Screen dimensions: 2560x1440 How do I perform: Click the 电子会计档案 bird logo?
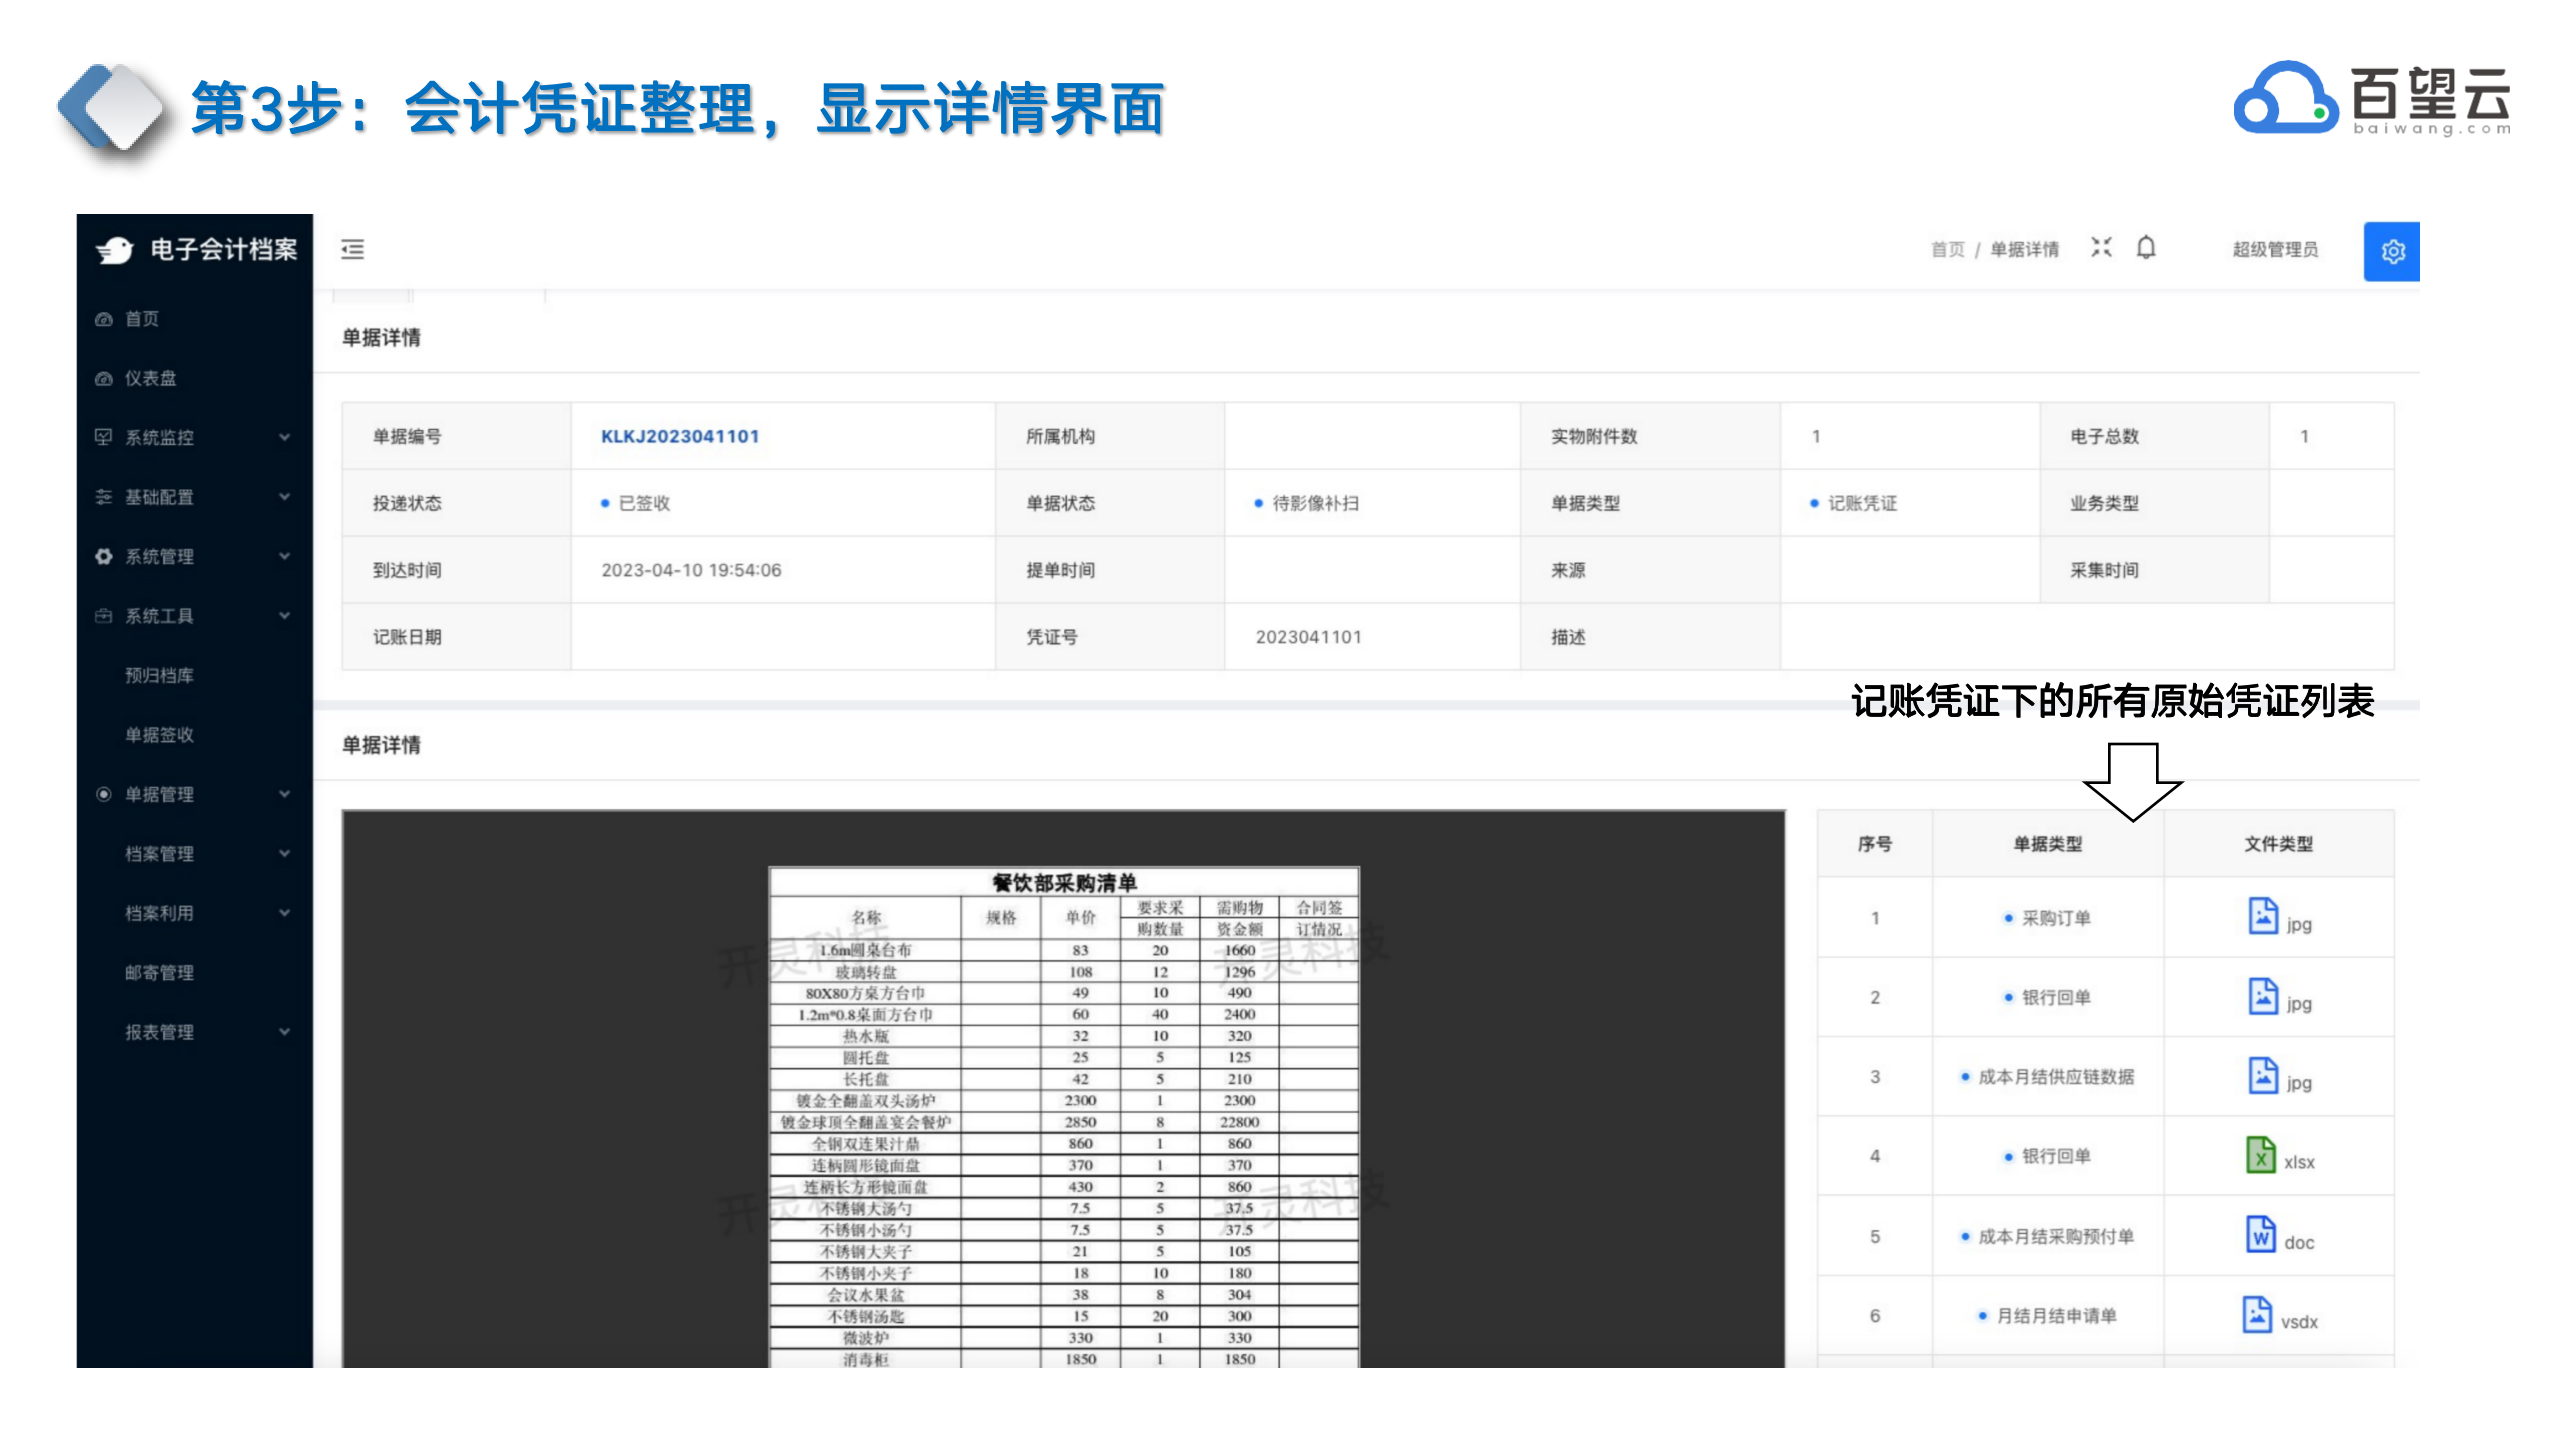pyautogui.click(x=116, y=250)
